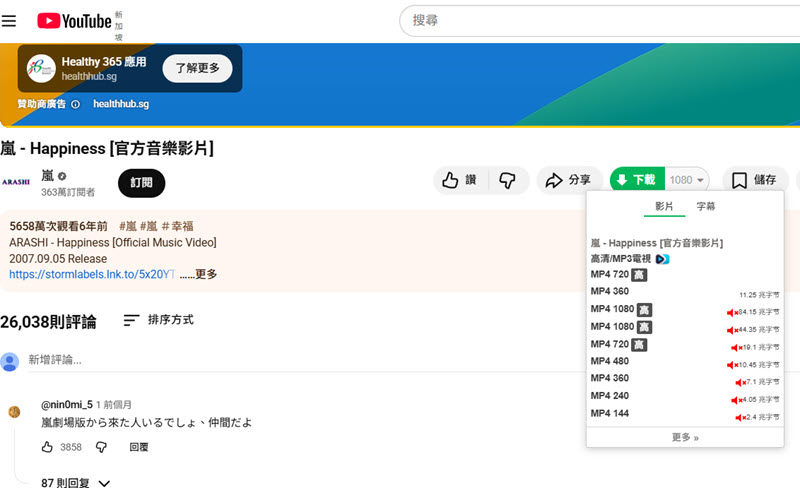Screen dimensions: 800x488
Task: Open the 排序方式 sort icon
Action: coord(131,320)
